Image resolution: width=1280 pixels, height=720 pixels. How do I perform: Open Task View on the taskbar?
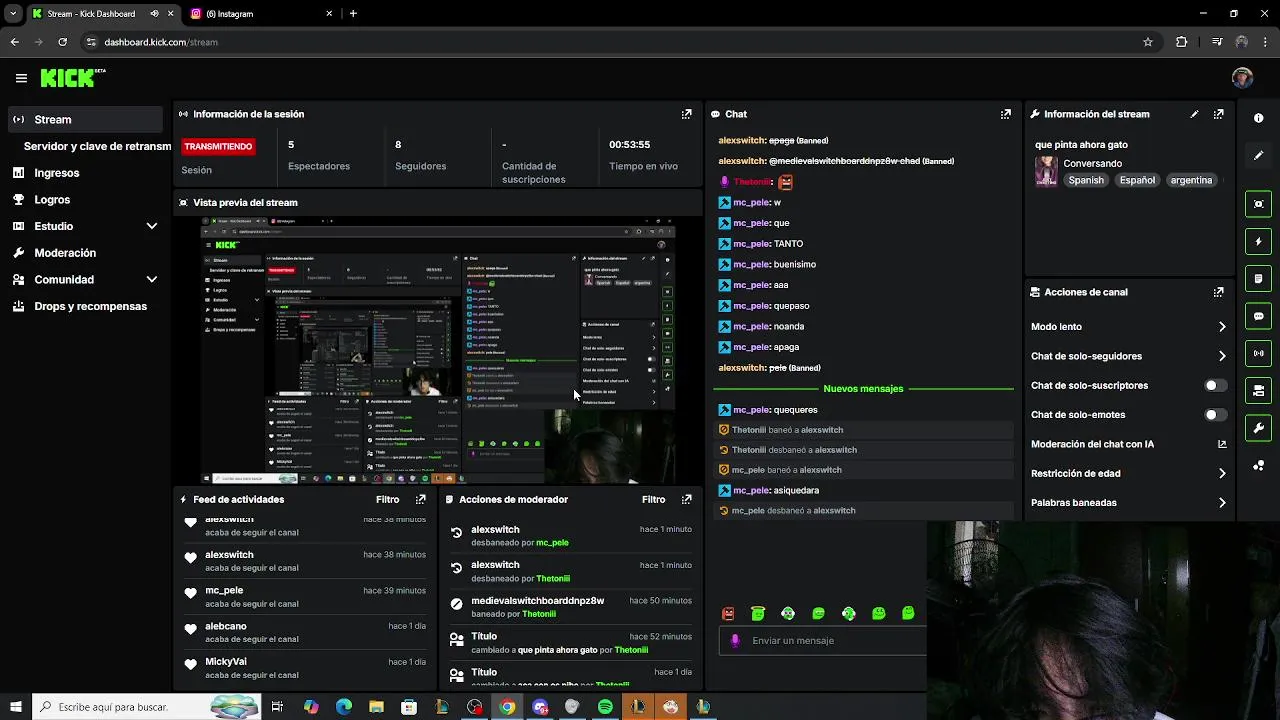click(x=277, y=707)
